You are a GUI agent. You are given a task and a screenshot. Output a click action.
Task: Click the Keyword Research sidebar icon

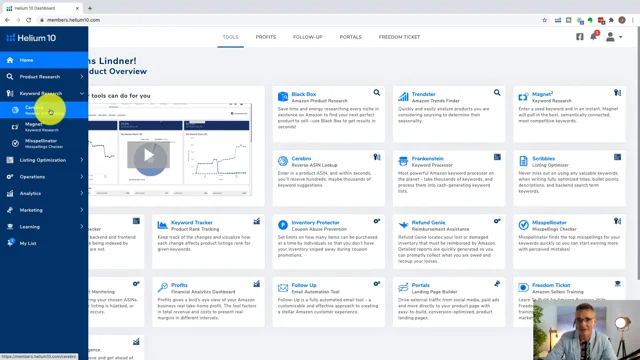coord(10,93)
